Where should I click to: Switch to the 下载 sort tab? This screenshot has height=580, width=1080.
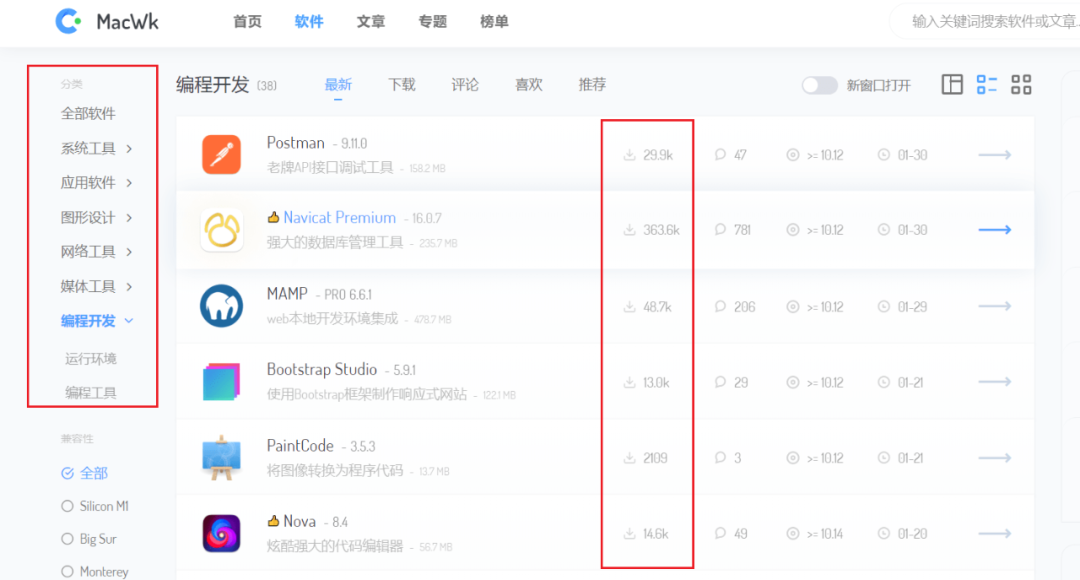coord(401,85)
